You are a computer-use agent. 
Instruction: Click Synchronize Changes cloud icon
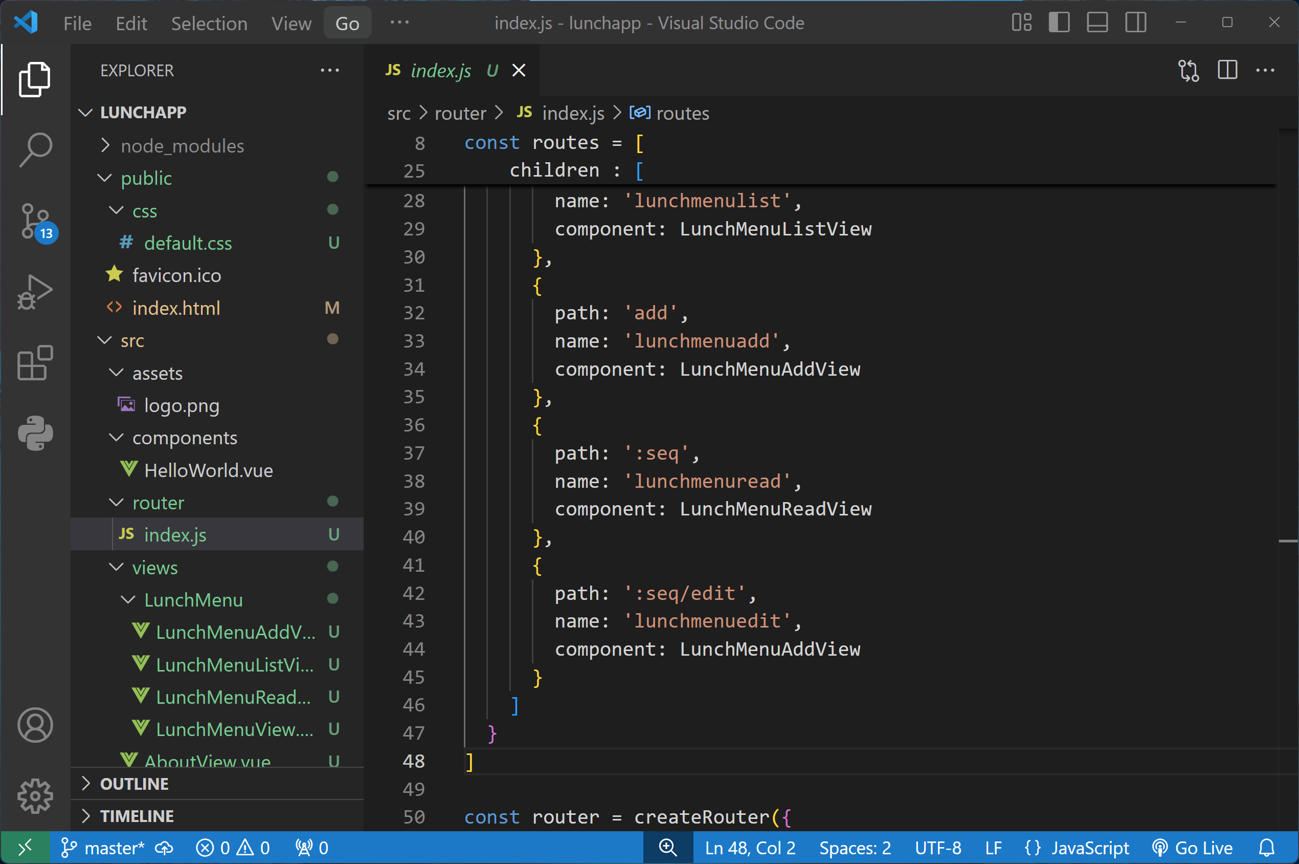click(x=165, y=848)
